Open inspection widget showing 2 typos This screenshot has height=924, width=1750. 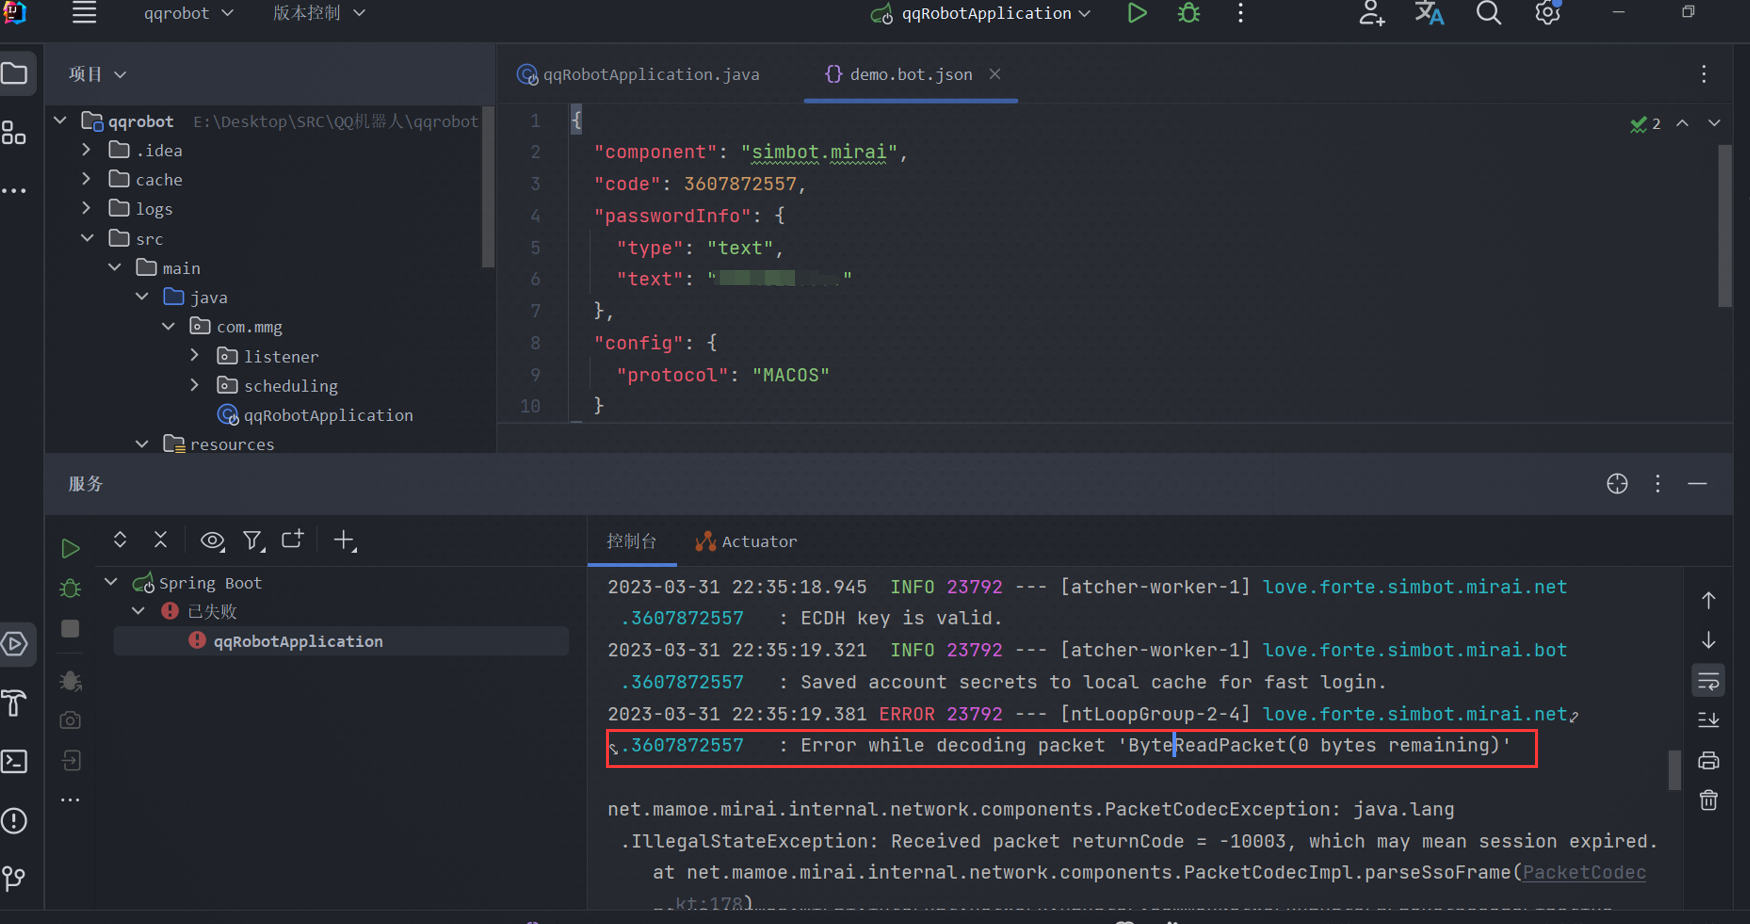click(1645, 123)
